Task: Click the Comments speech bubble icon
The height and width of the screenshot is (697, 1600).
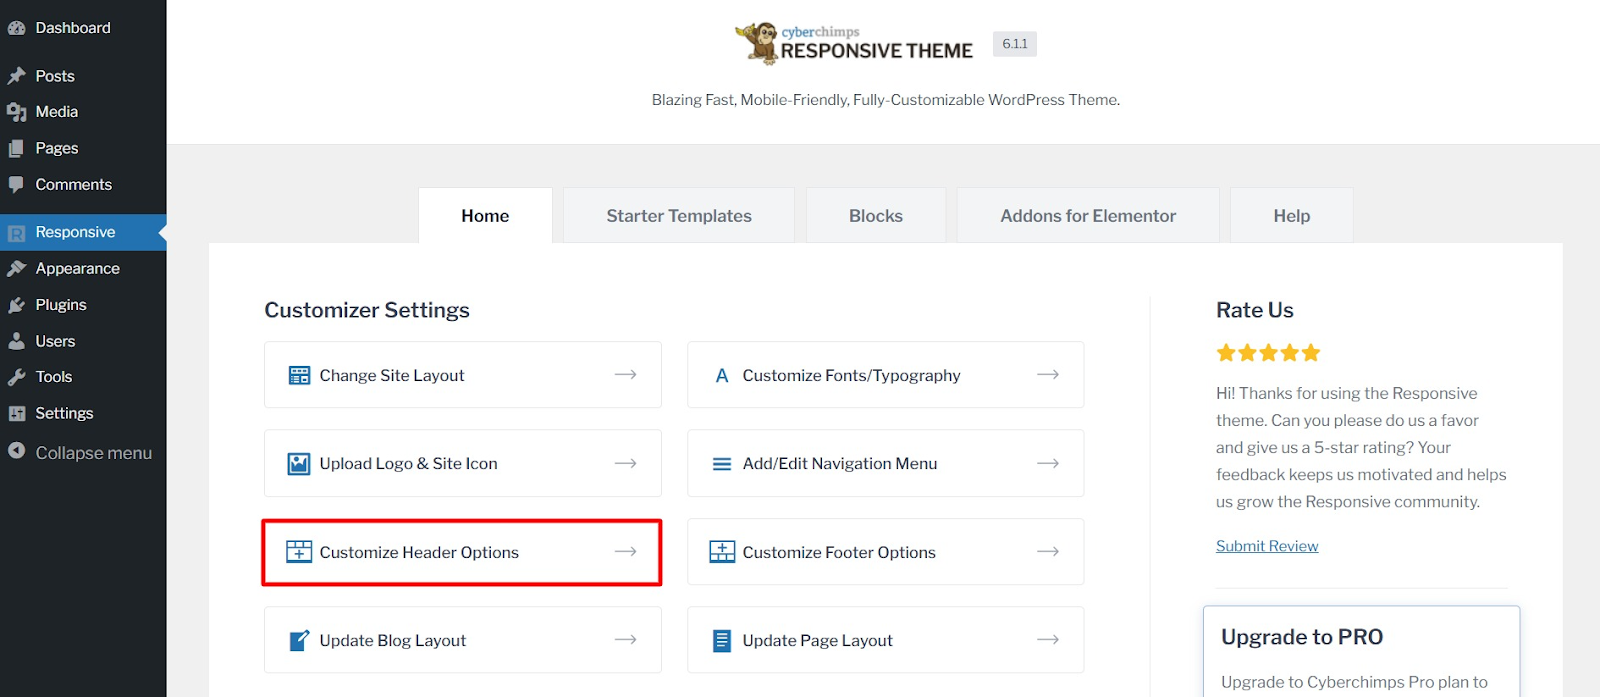Action: pos(16,185)
